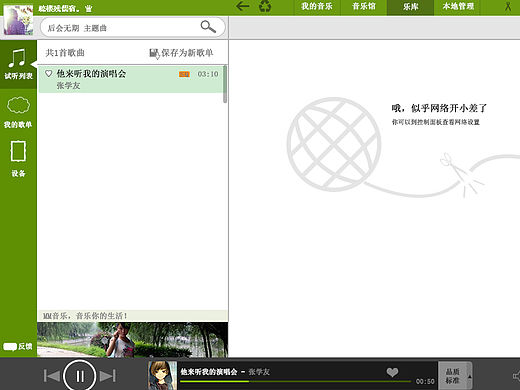Click 张学友 artist name in playlist

(68, 86)
